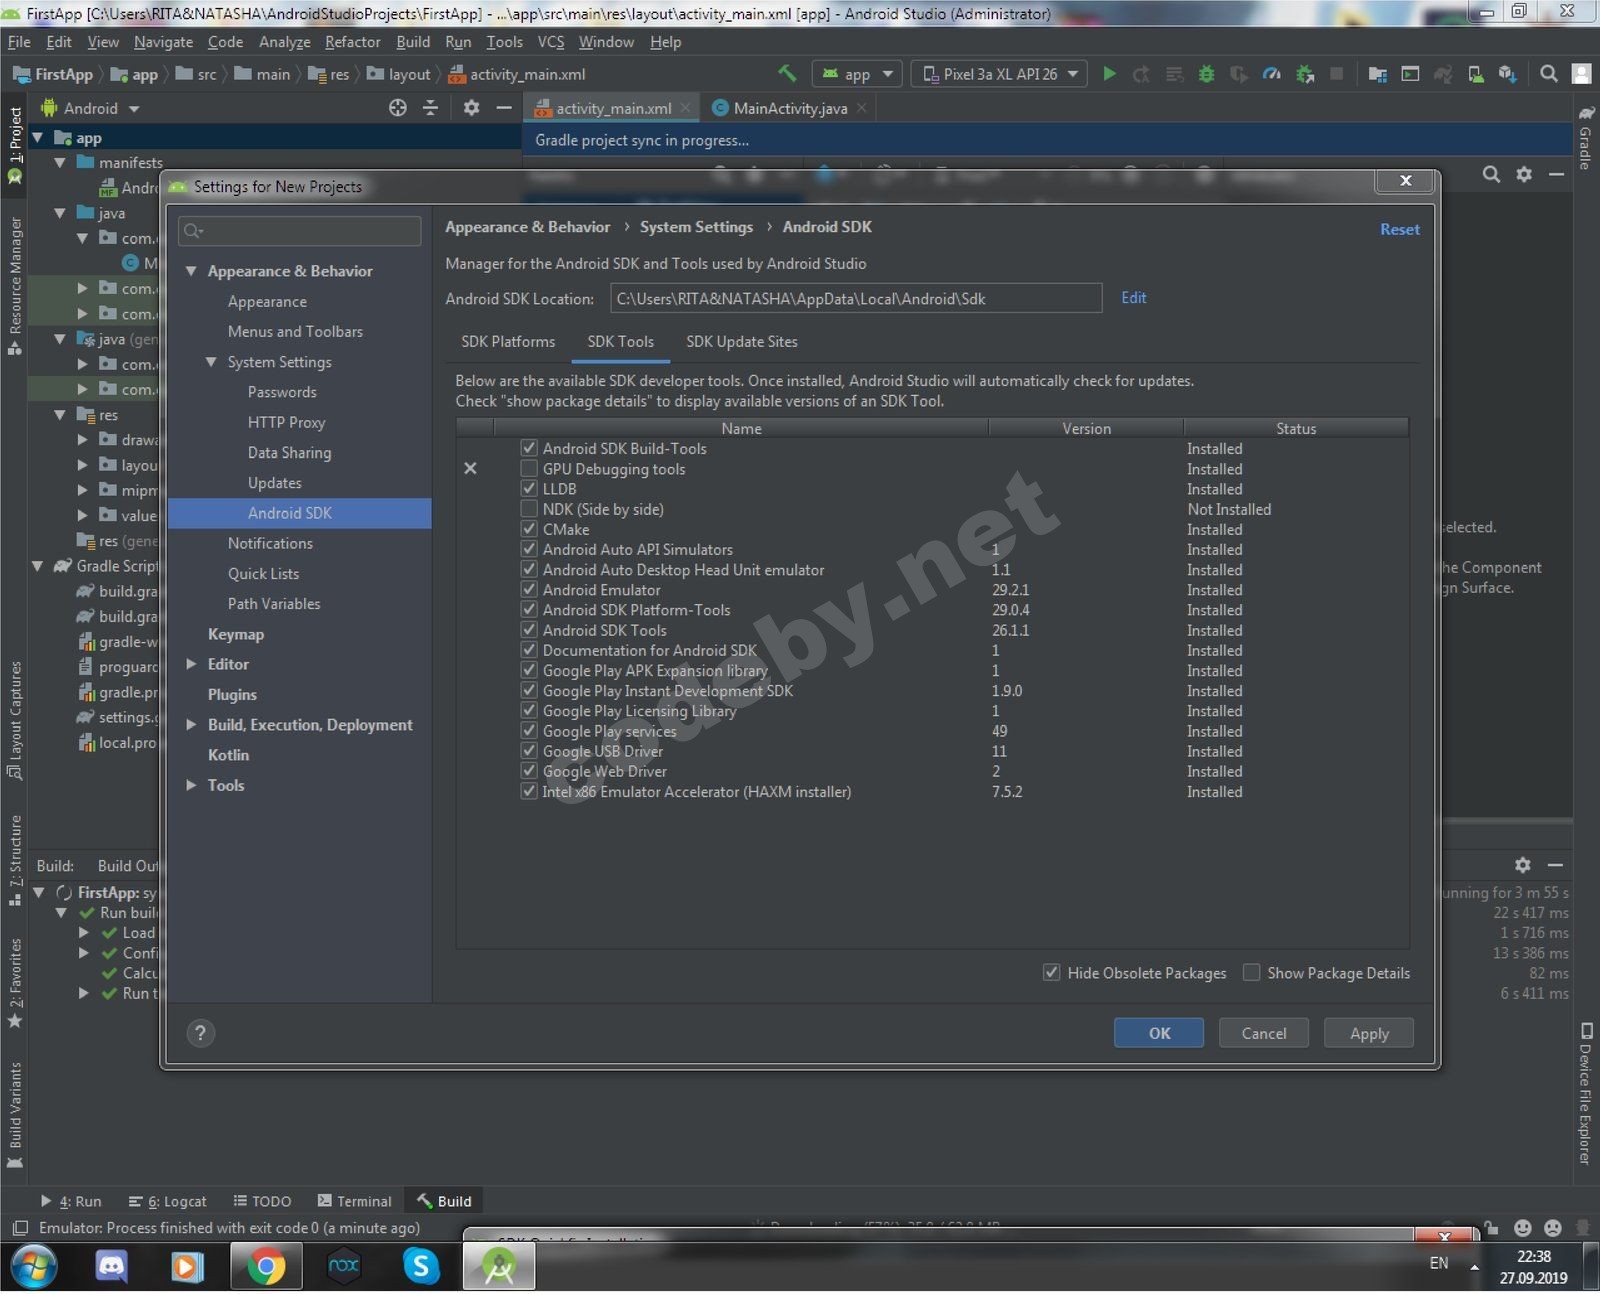Collapse the Appearance & Behavior settings group
Screen dimensions: 1600x1294
(x=191, y=271)
